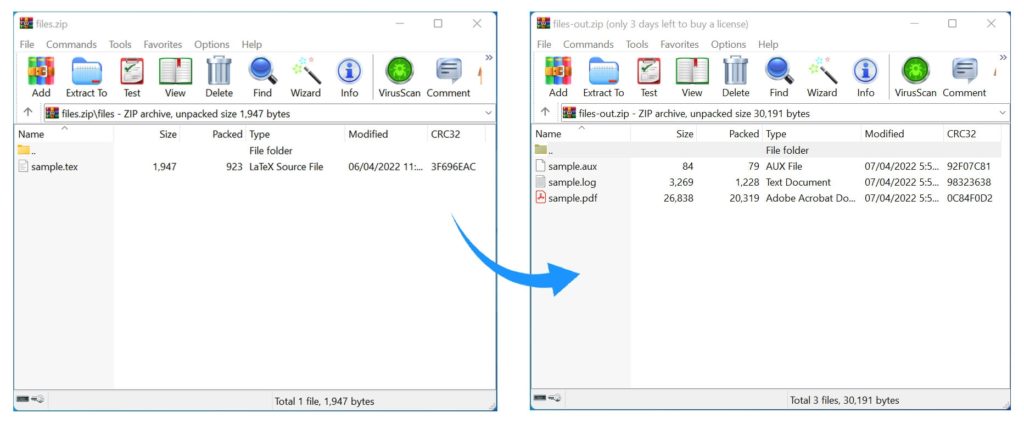This screenshot has width=1024, height=424.
Task: Select sample.aux file
Action: click(572, 167)
